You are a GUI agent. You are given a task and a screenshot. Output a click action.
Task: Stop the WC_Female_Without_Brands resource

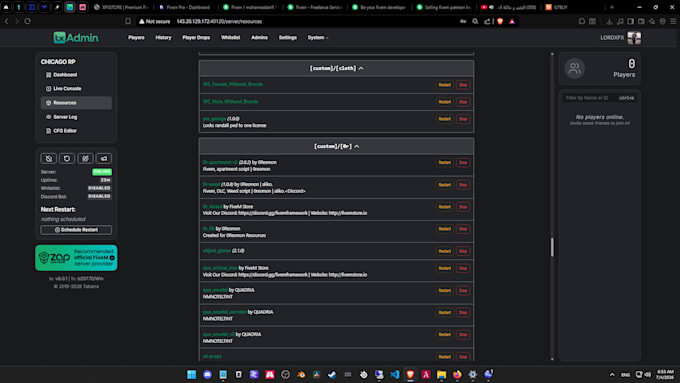[463, 85]
